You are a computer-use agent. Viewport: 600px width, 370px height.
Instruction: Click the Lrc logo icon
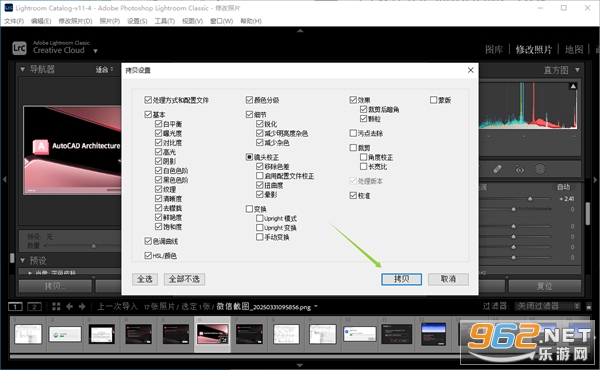coord(19,48)
